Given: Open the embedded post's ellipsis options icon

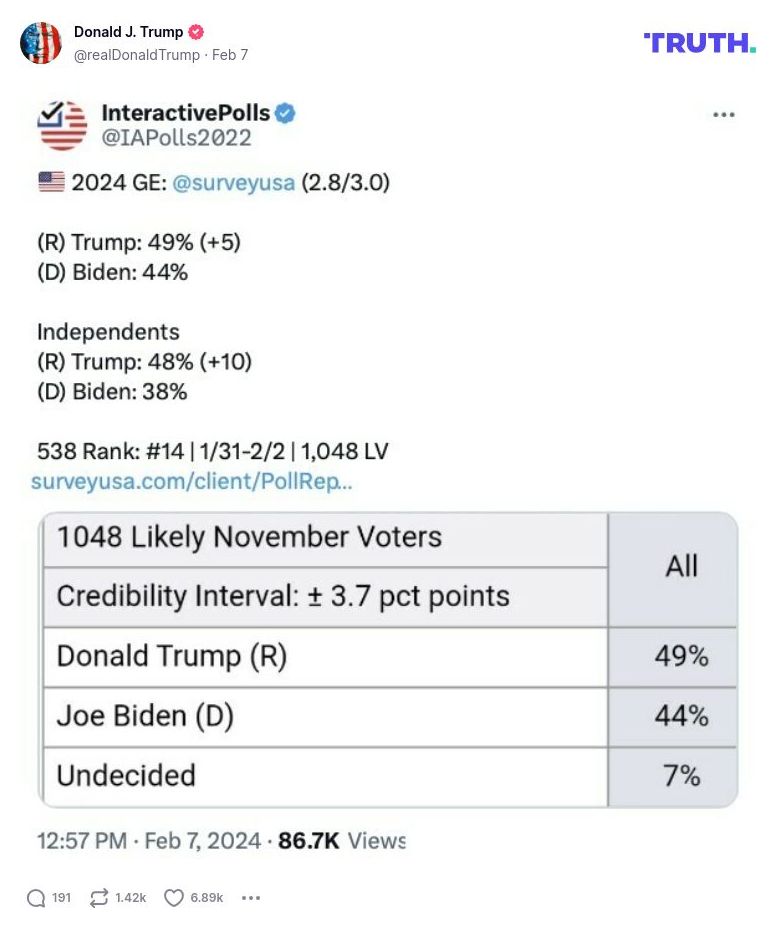Looking at the screenshot, I should point(723,114).
